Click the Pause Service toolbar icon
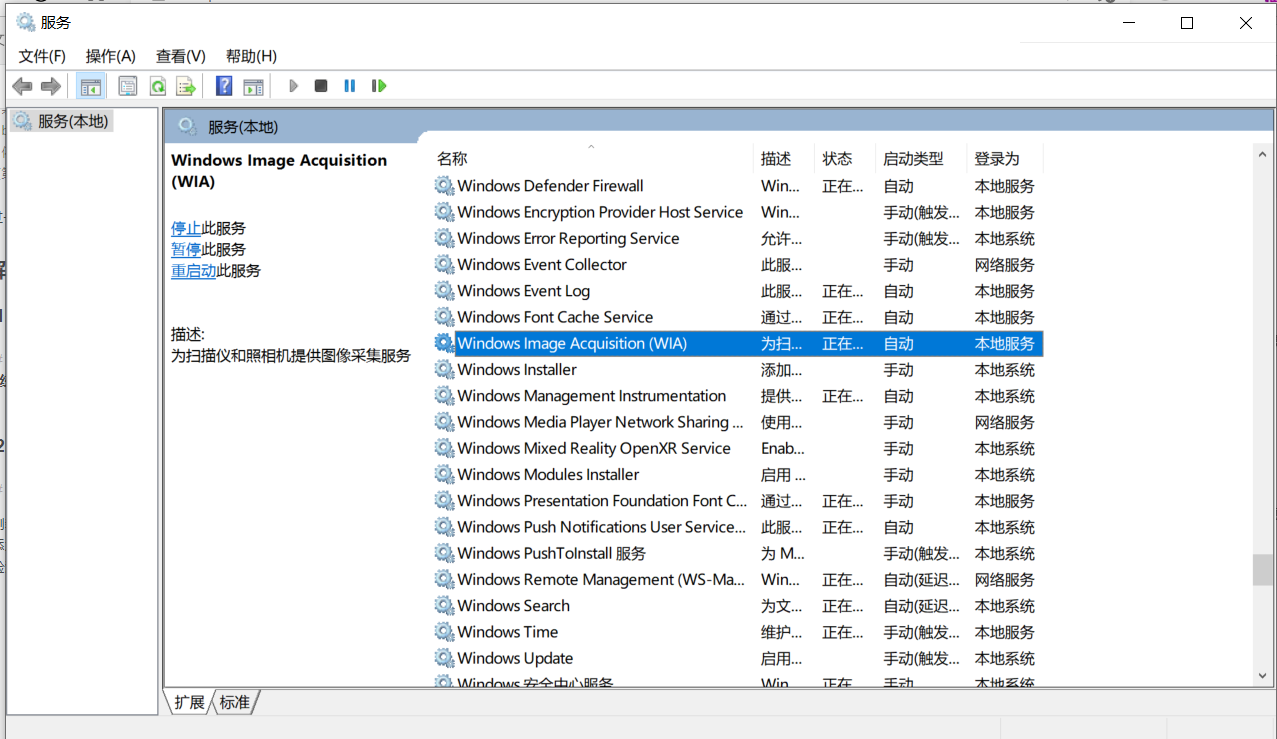Screen dimensions: 1277x739 point(349,86)
